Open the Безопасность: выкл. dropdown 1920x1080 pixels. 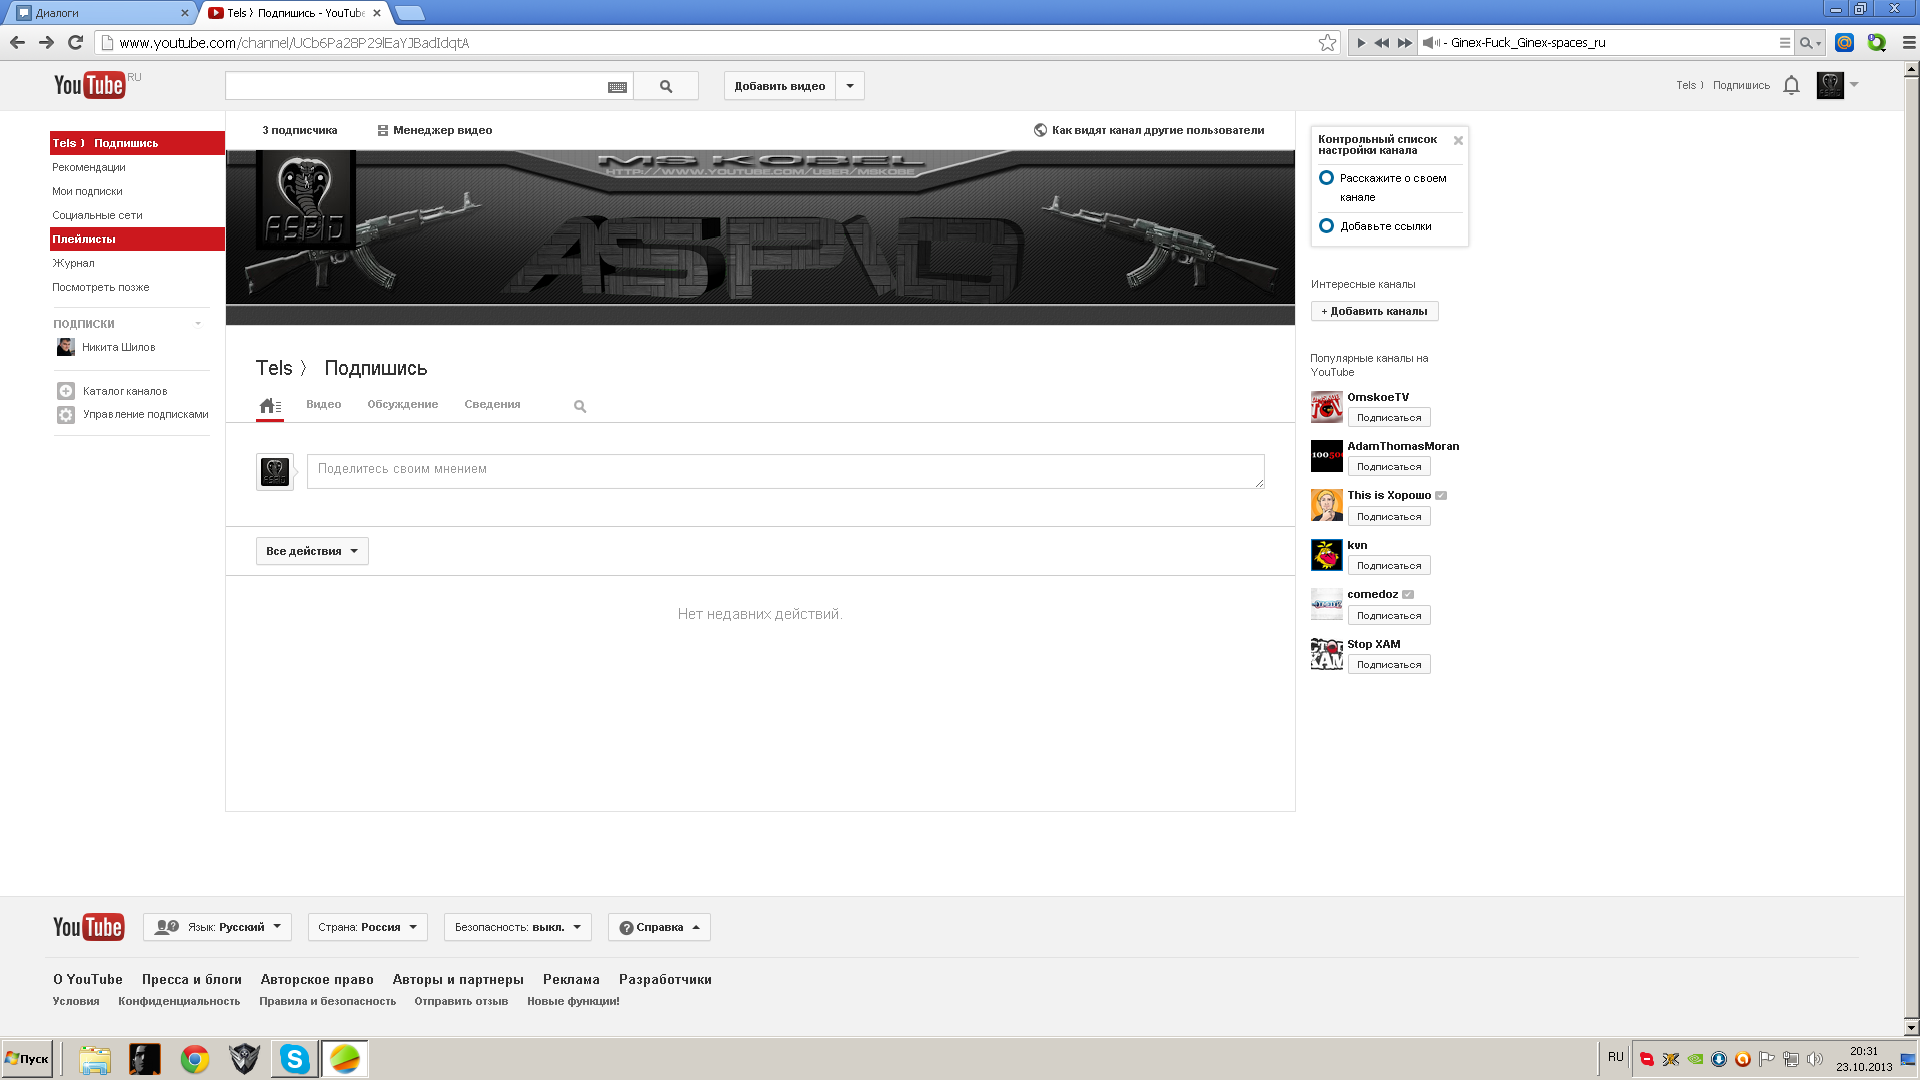pyautogui.click(x=518, y=927)
